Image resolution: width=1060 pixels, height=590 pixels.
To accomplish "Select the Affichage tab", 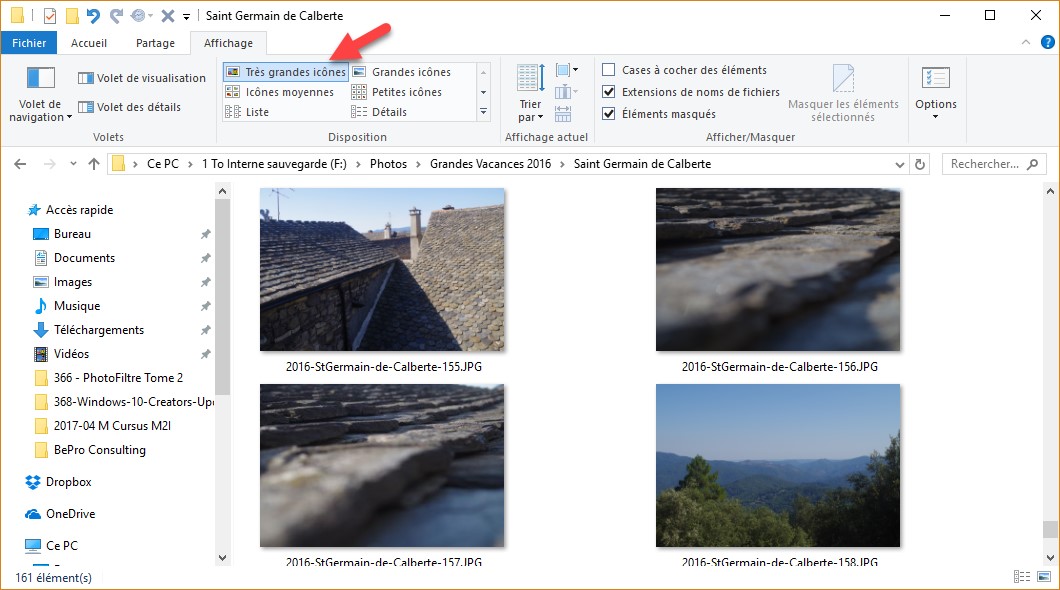I will 228,43.
